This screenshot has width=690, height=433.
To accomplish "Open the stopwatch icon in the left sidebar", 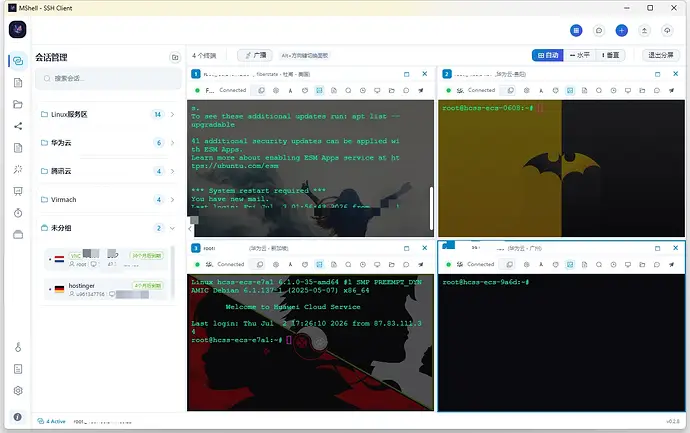I will pos(18,213).
